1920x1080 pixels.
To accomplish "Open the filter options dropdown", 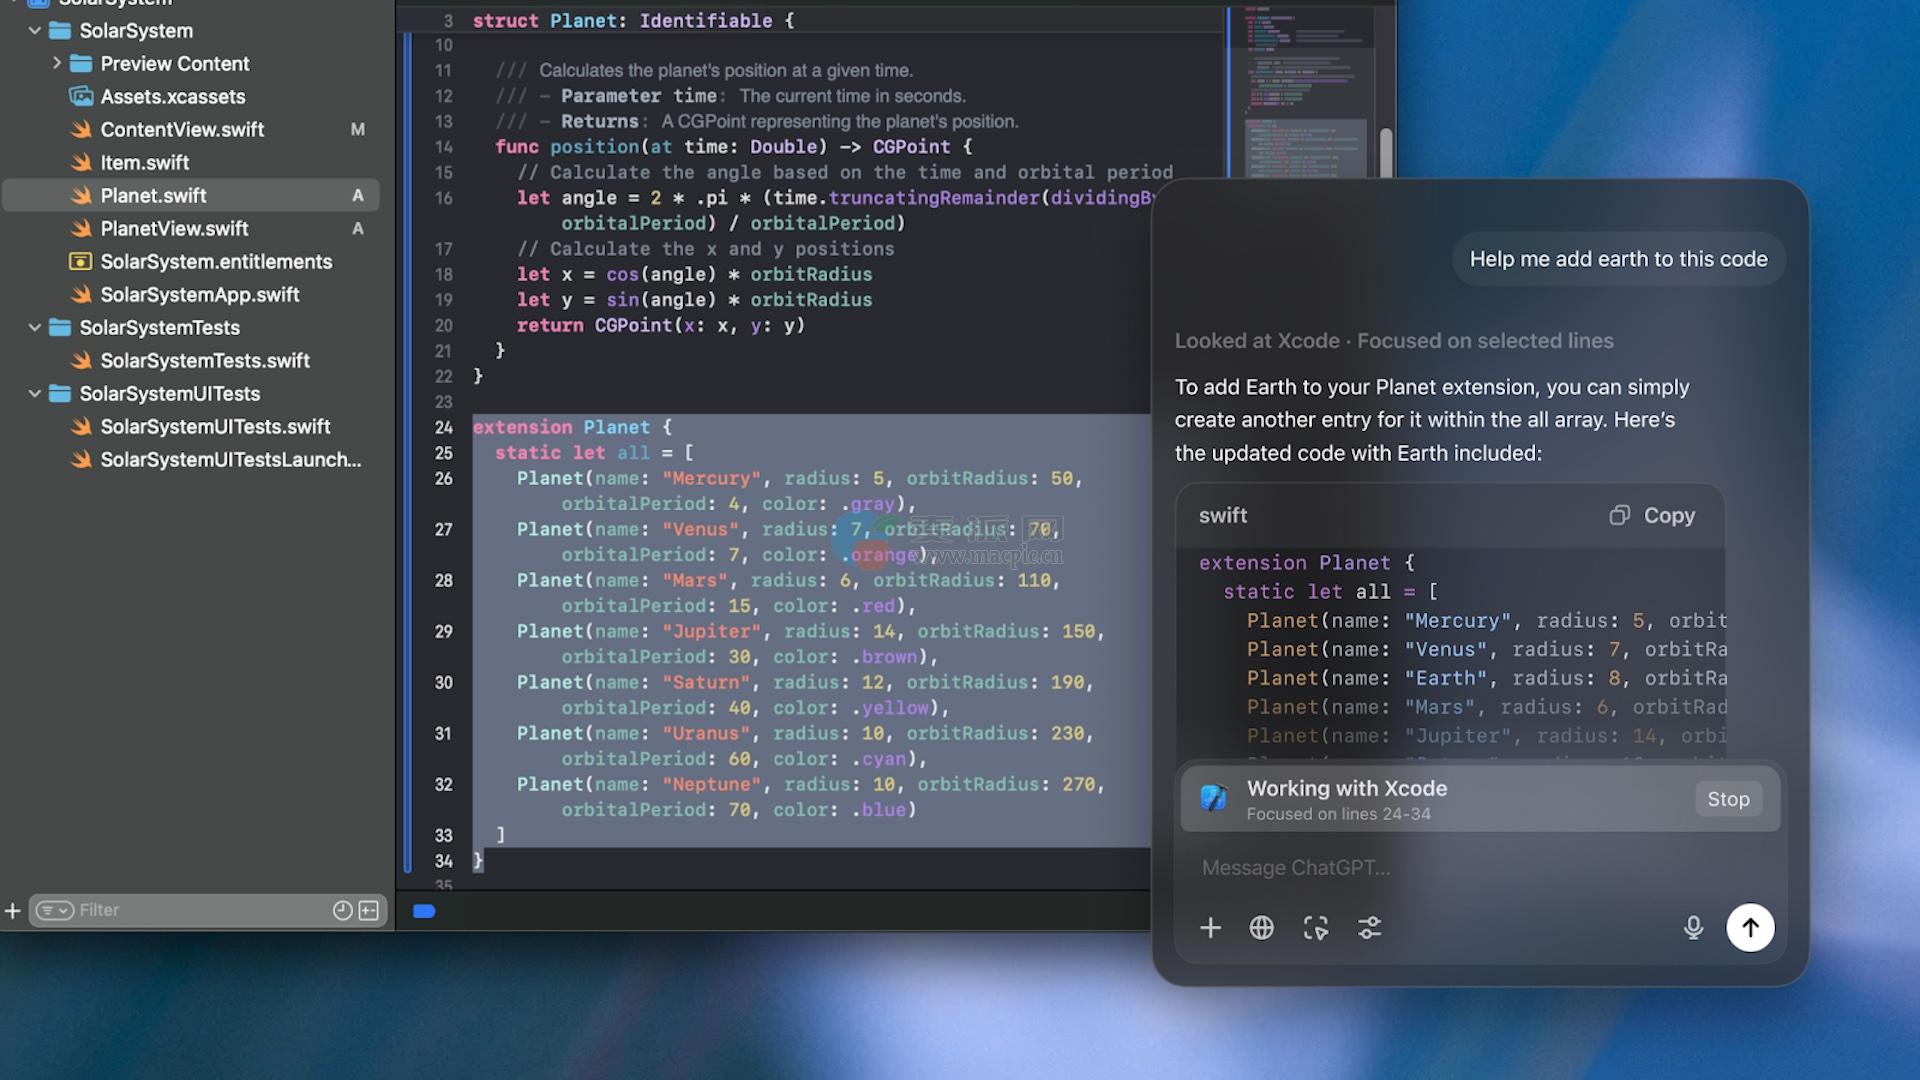I will [55, 910].
